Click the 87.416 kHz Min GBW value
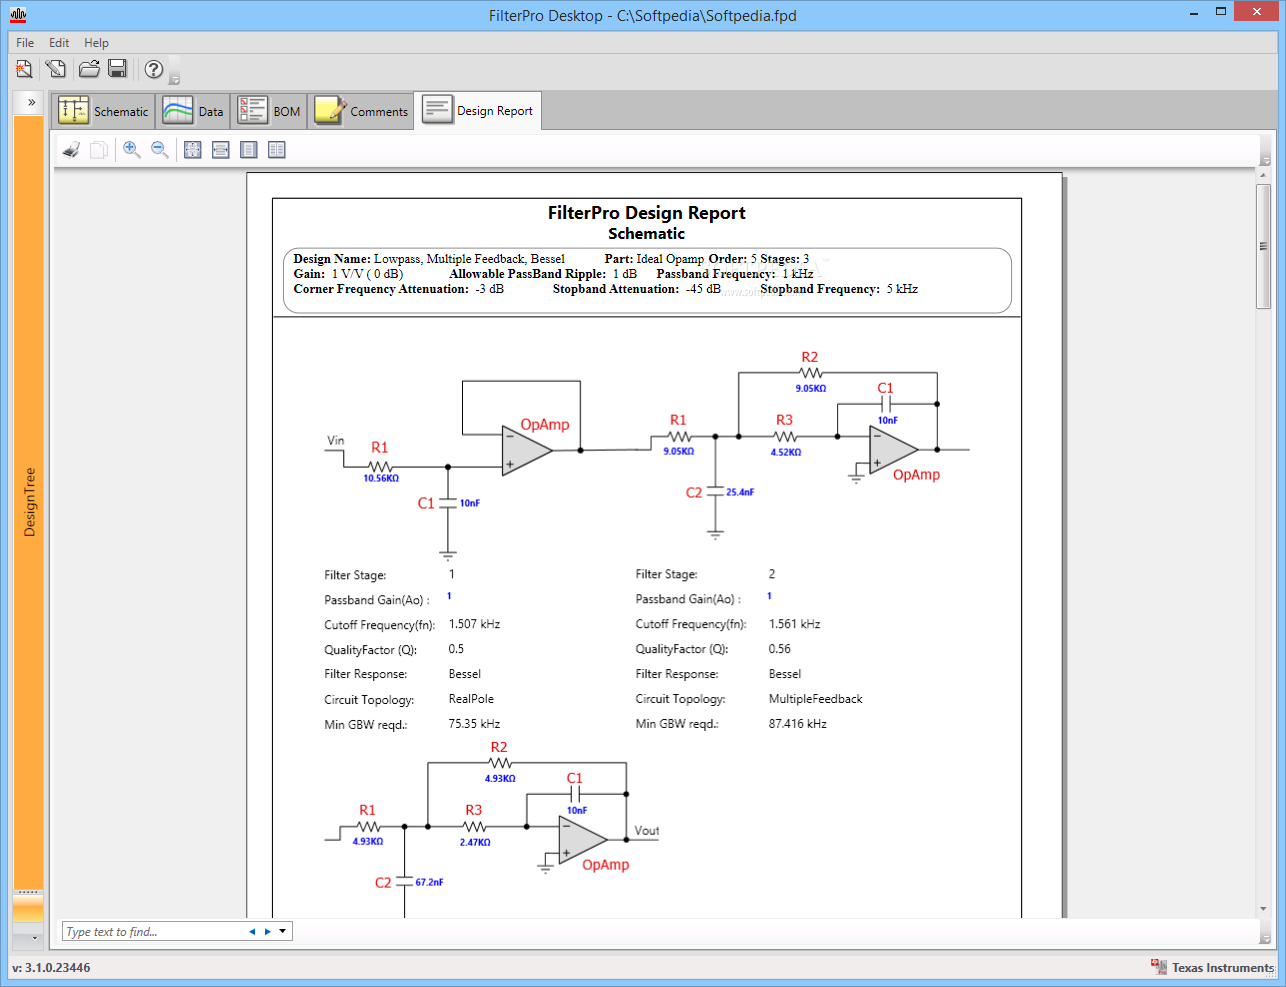The width and height of the screenshot is (1286, 987). [797, 724]
